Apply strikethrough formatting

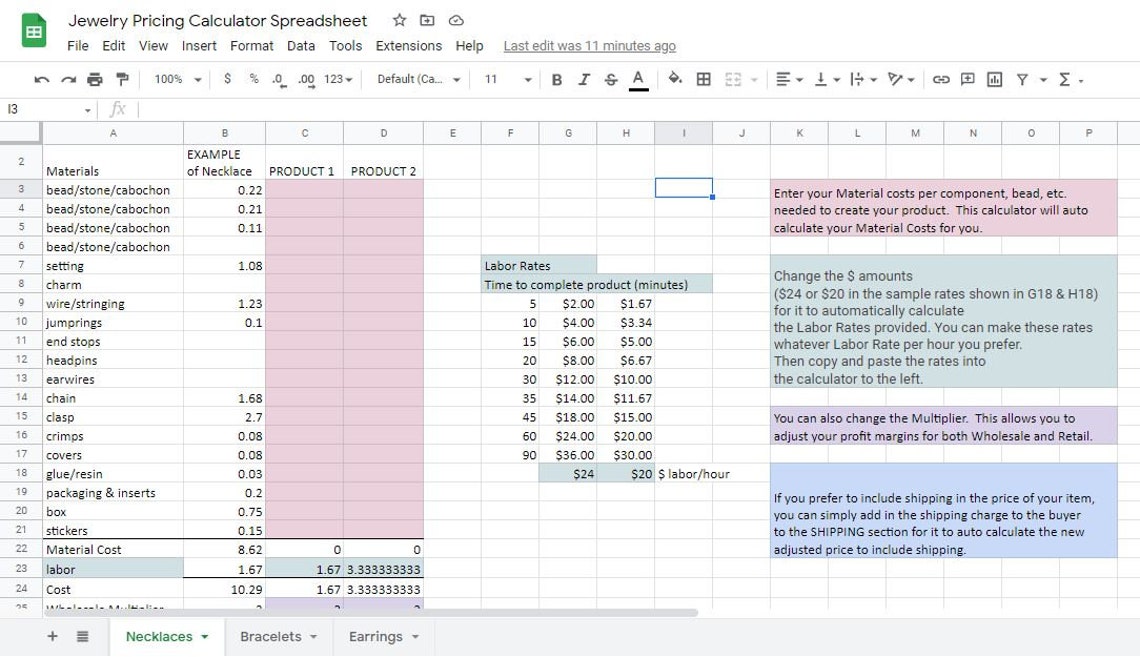[x=610, y=79]
